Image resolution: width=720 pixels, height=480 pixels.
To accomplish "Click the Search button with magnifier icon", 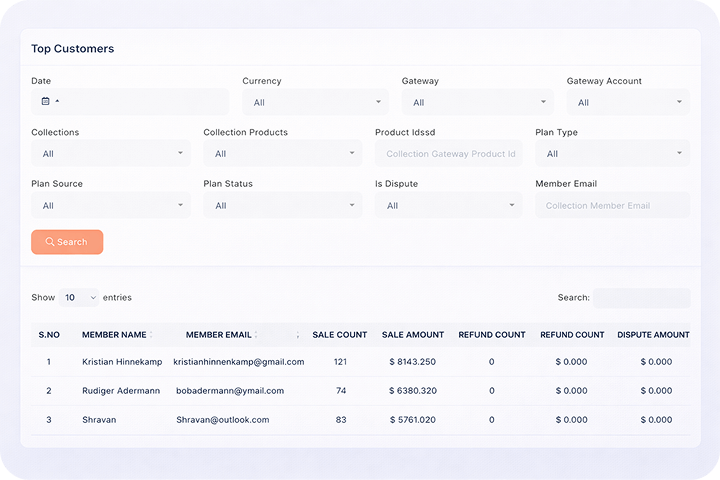I will pyautogui.click(x=67, y=242).
